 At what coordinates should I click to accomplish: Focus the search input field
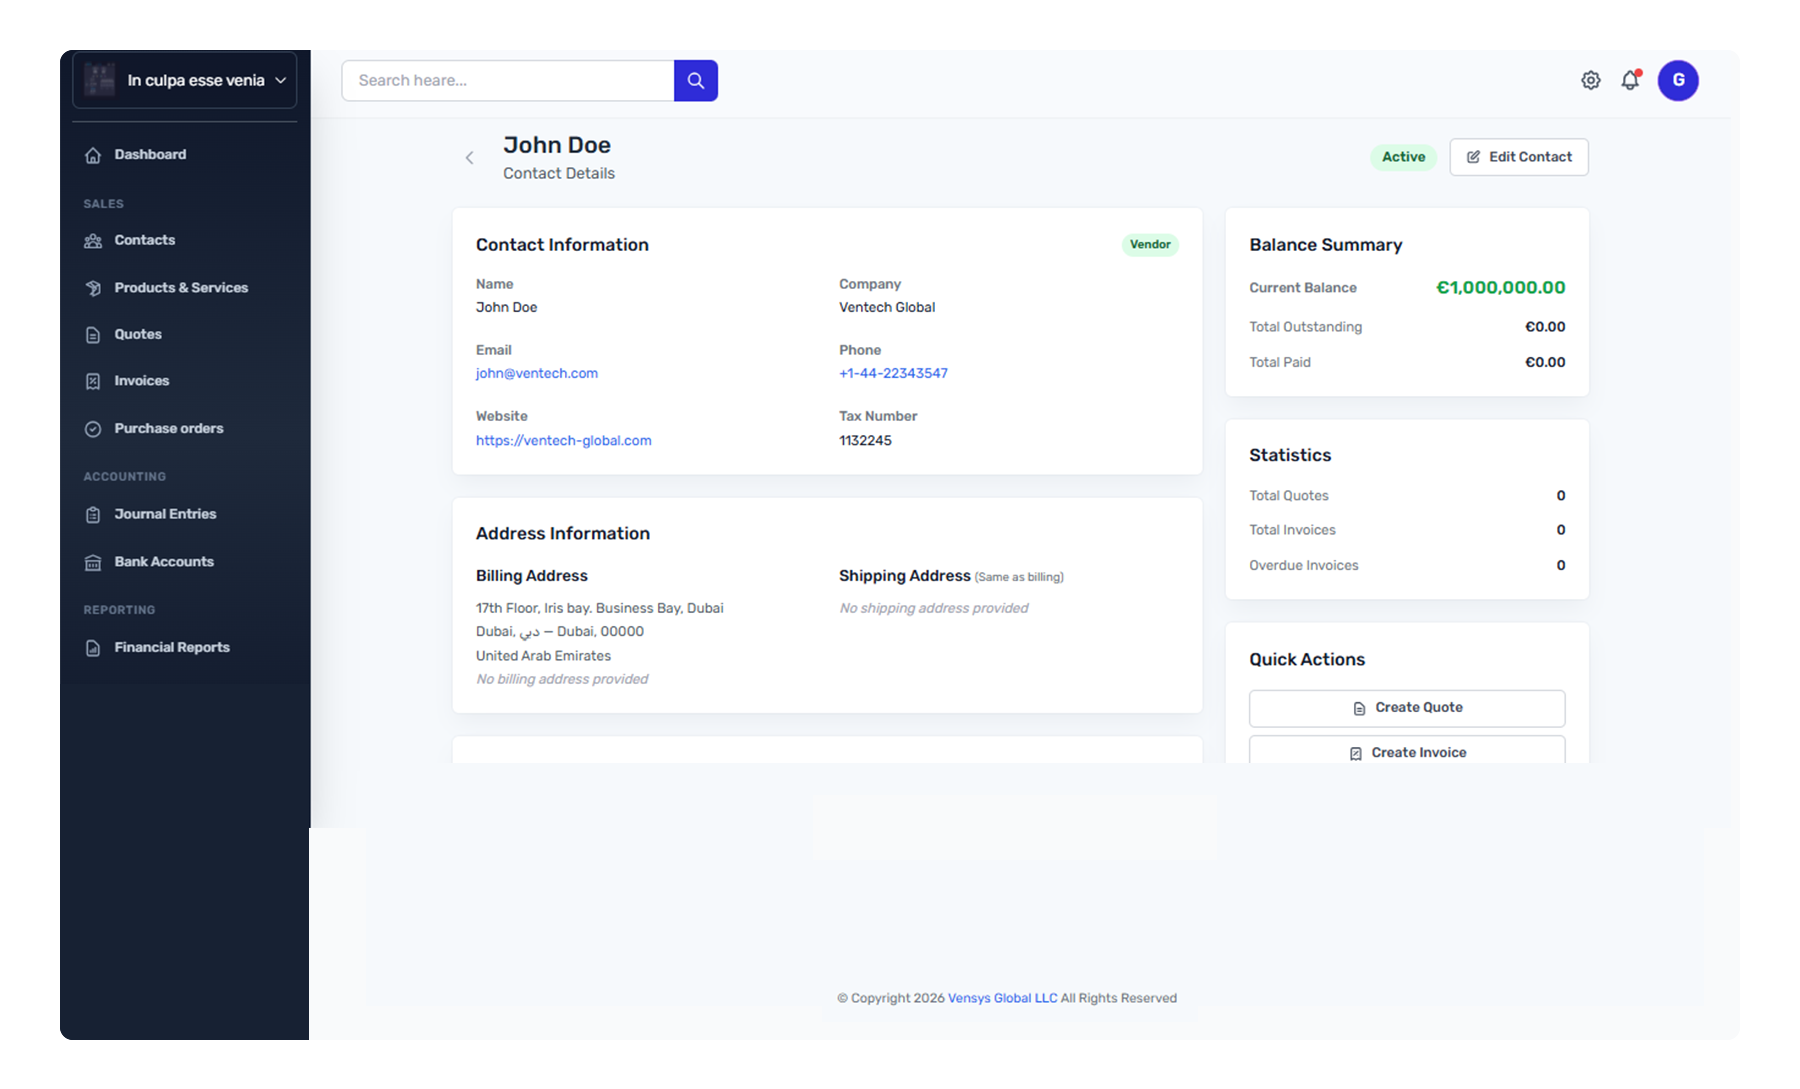tap(507, 81)
